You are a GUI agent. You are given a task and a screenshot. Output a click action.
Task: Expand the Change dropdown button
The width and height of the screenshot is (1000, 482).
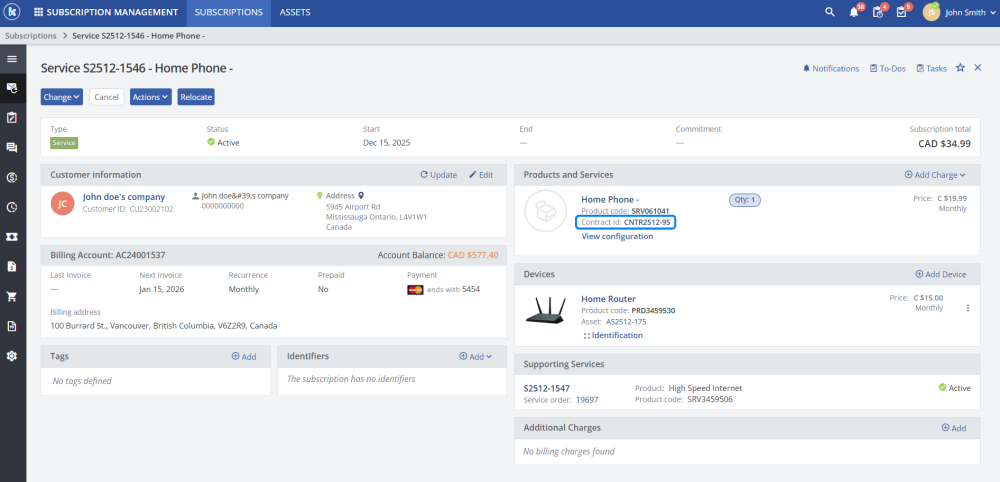tap(61, 97)
